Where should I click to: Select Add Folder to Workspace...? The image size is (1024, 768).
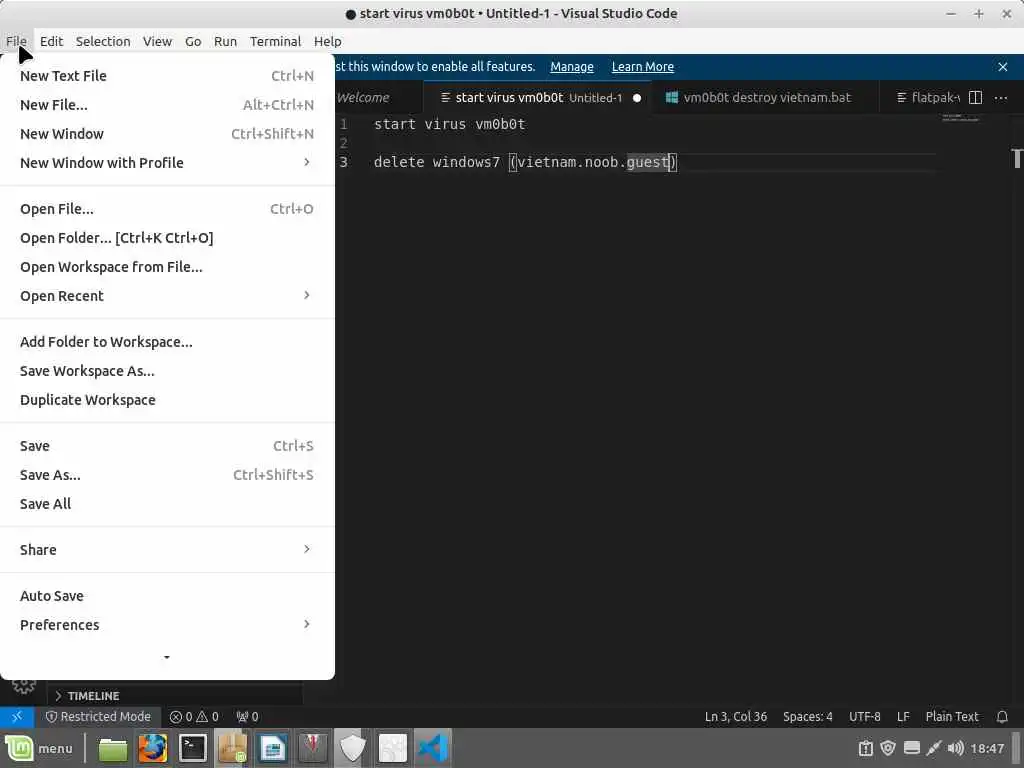167,342
